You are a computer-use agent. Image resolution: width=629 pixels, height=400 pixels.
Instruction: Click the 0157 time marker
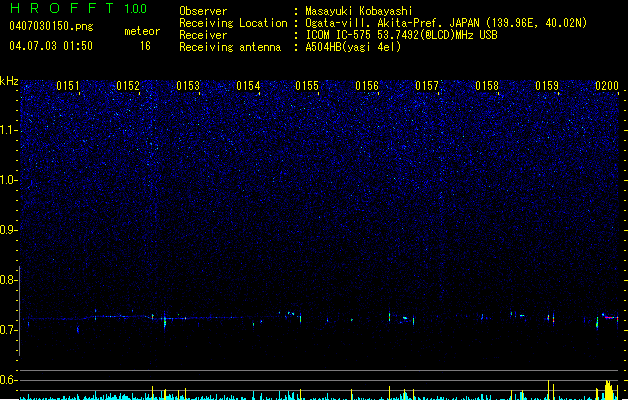(x=427, y=86)
